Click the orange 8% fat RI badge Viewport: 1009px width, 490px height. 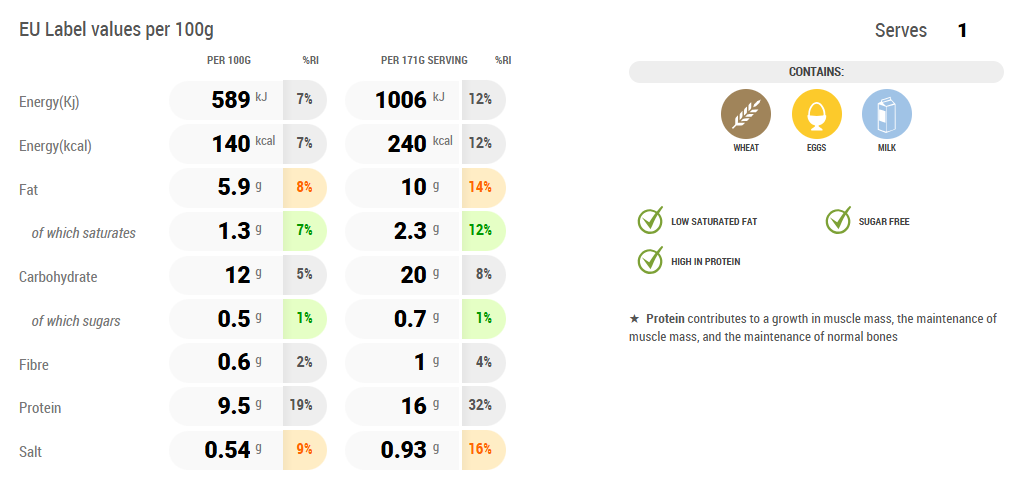pos(305,187)
